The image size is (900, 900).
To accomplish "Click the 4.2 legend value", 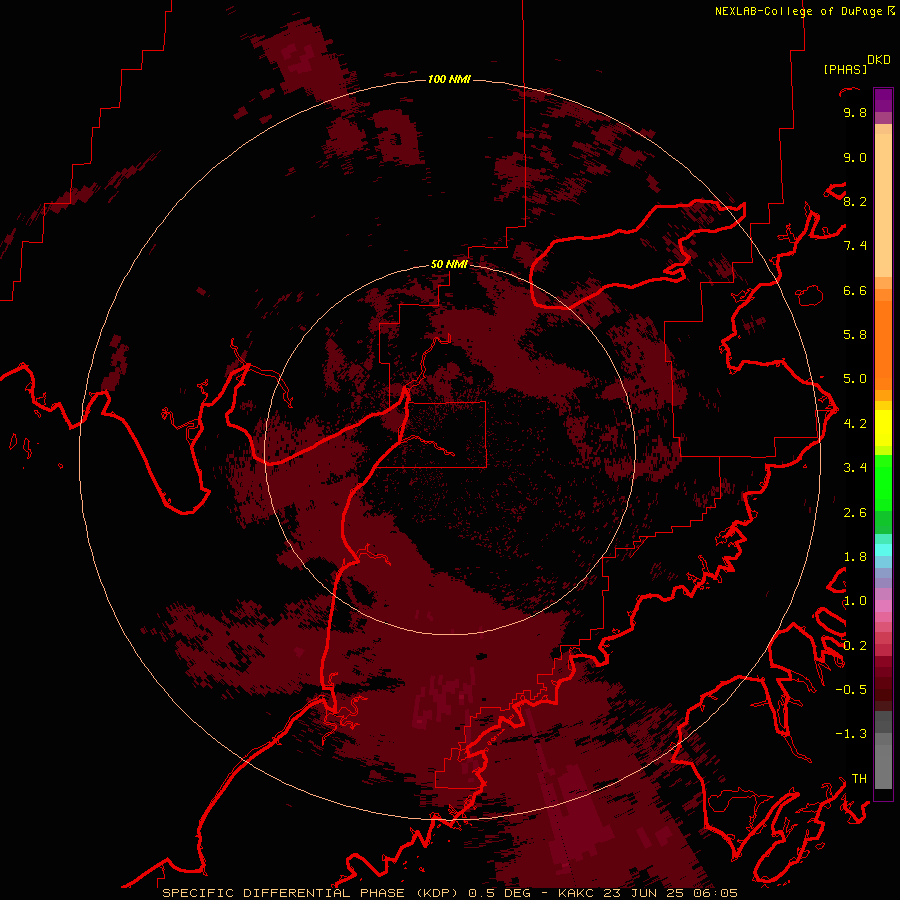I will click(855, 424).
